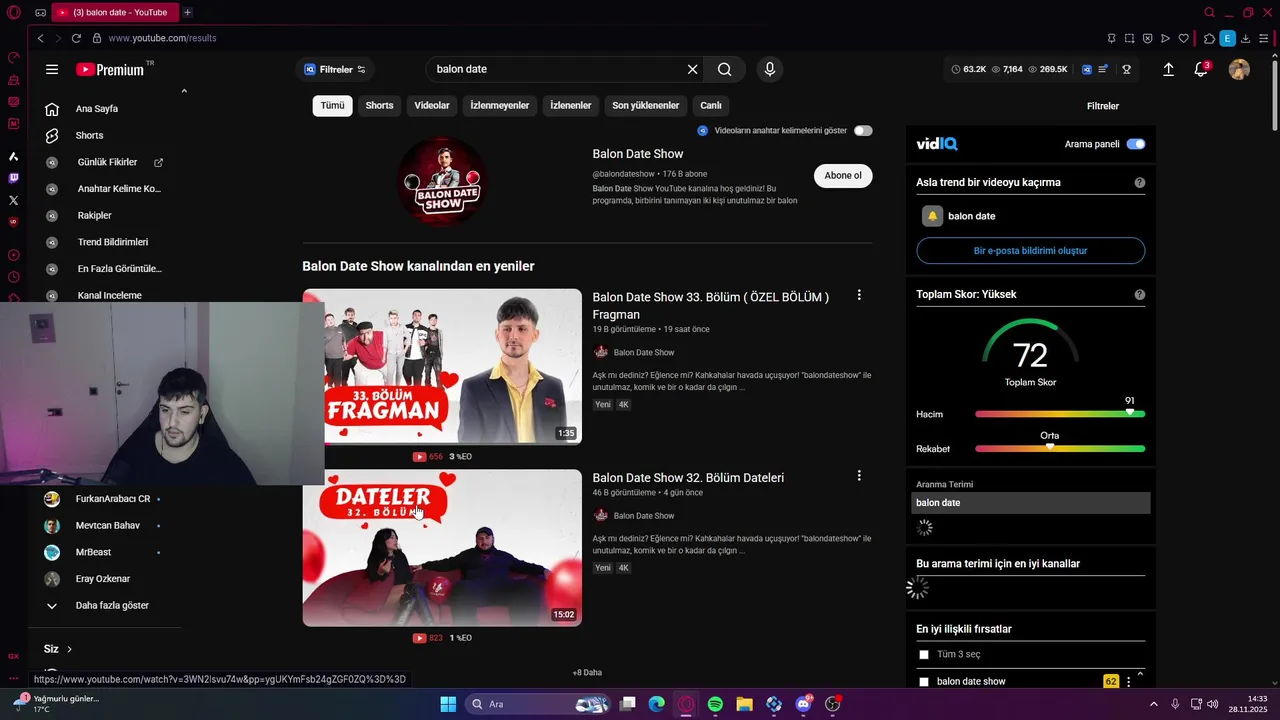Clear the search box with the X
The image size is (1280, 720).
(692, 69)
